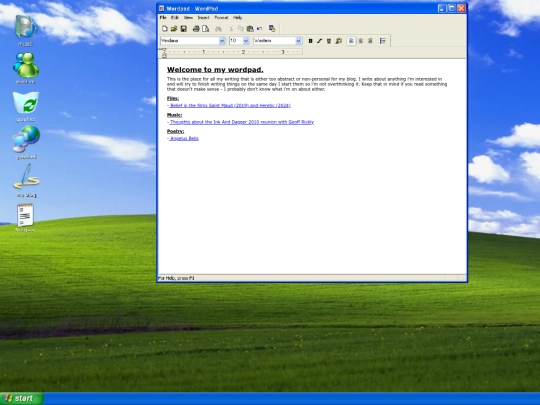The width and height of the screenshot is (540, 405).
Task: Select the my blog desktop icon
Action: [x=27, y=180]
